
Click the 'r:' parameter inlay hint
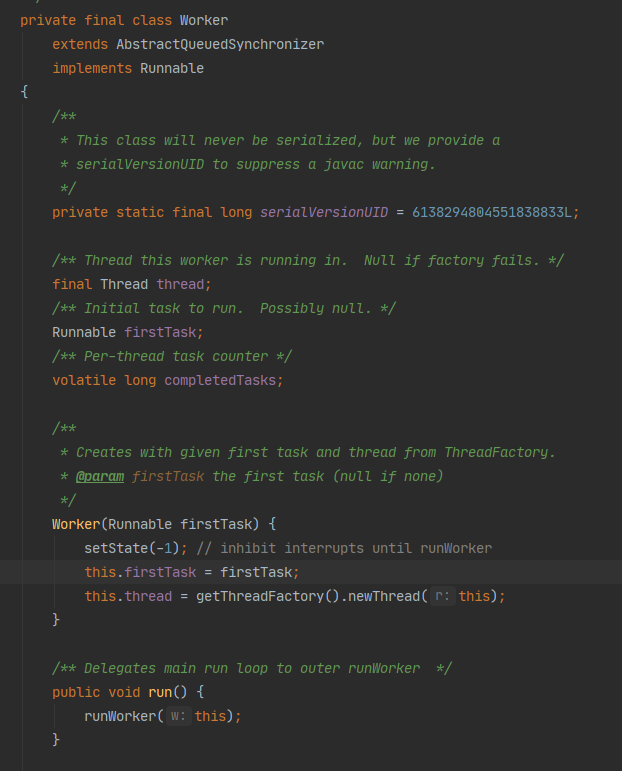[x=442, y=596]
